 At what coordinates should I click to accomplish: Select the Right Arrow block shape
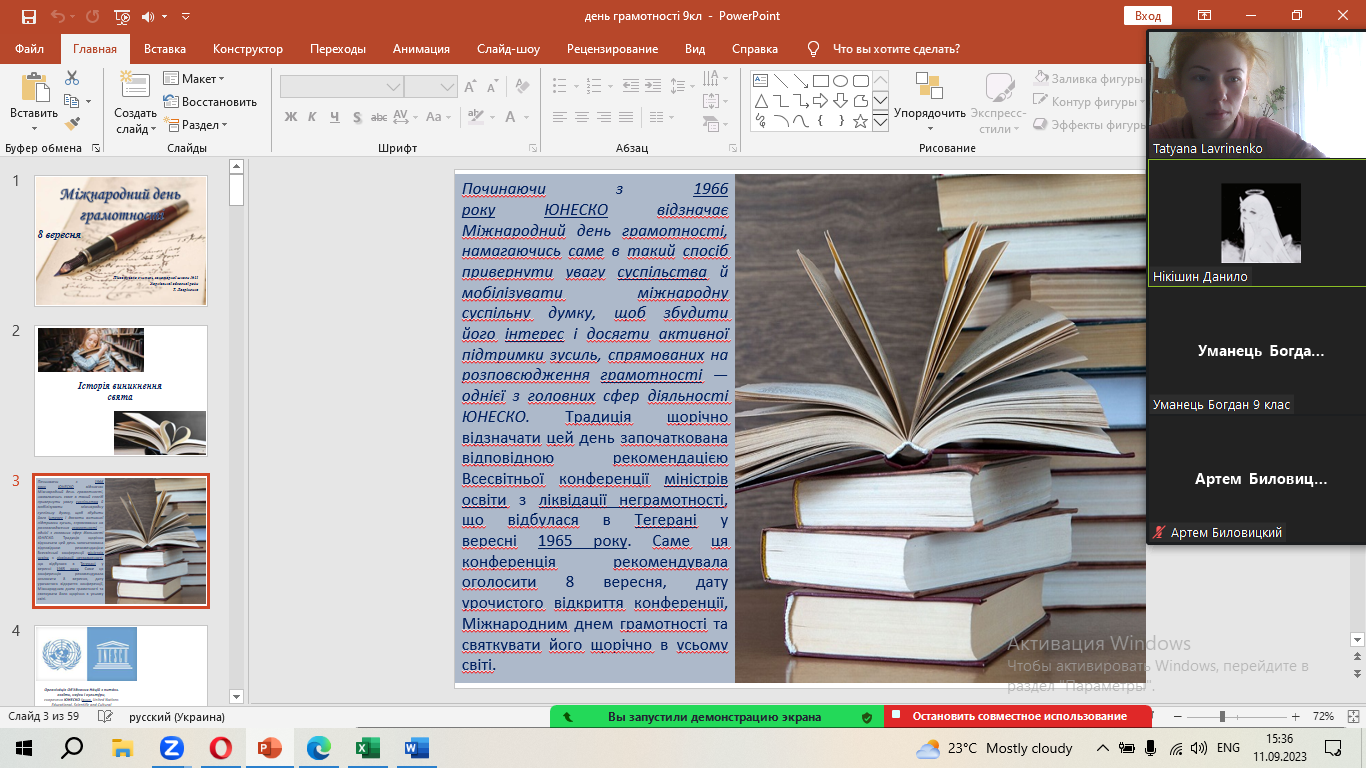(820, 101)
